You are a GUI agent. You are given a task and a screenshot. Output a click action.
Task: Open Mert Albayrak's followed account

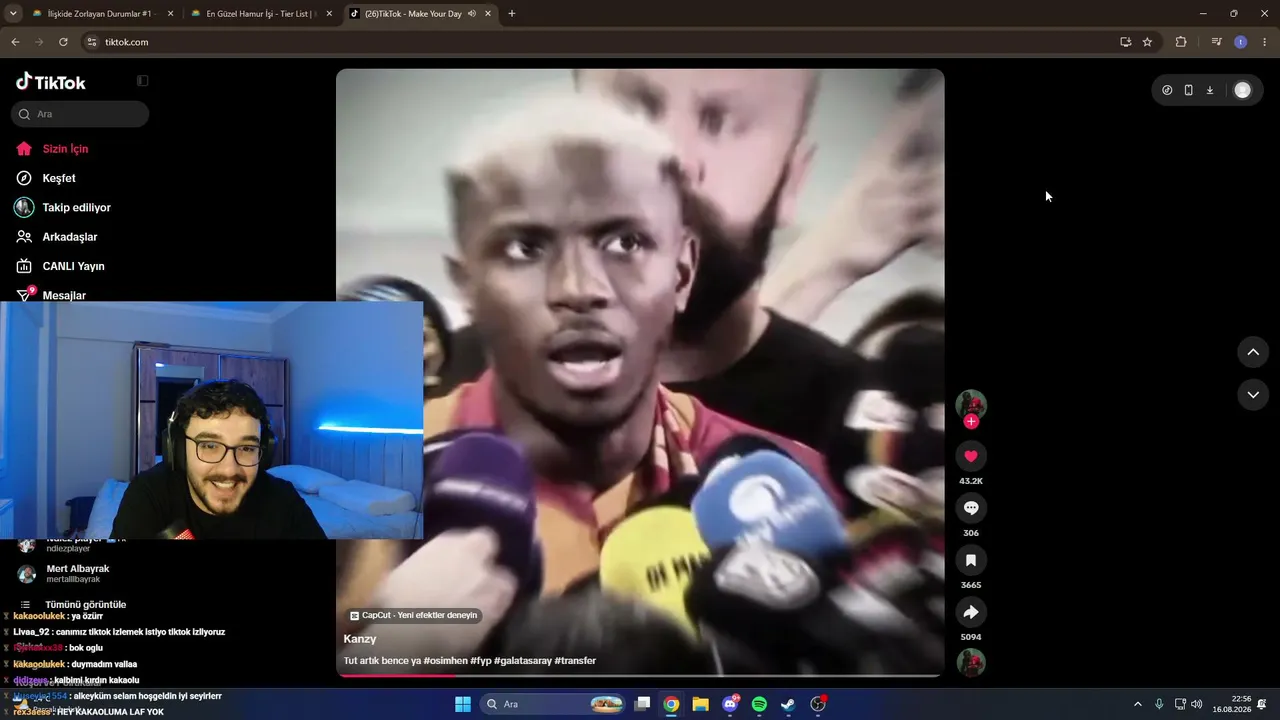click(x=77, y=573)
